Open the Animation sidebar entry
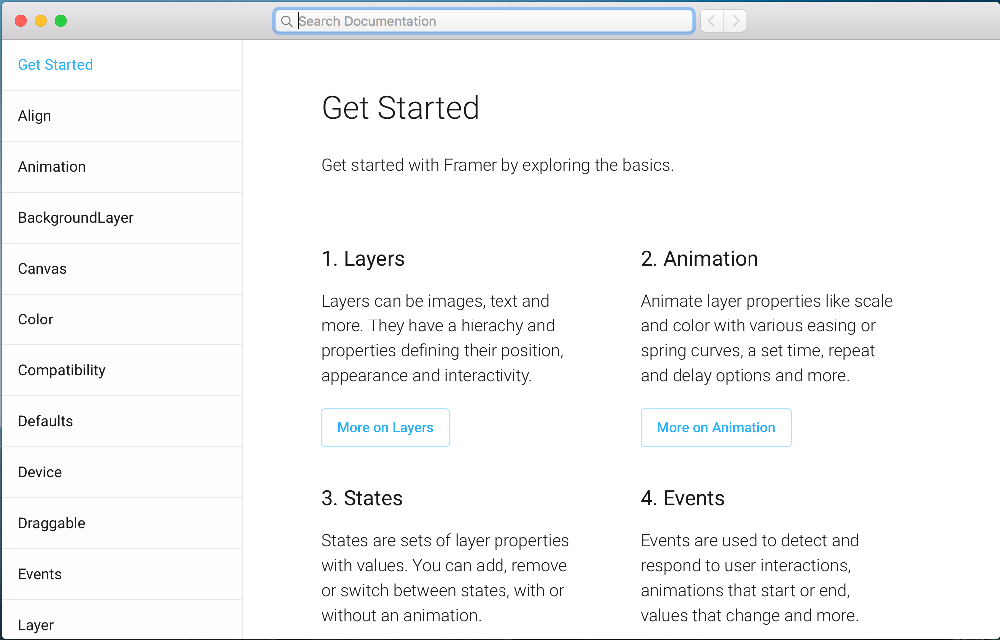 click(x=52, y=167)
